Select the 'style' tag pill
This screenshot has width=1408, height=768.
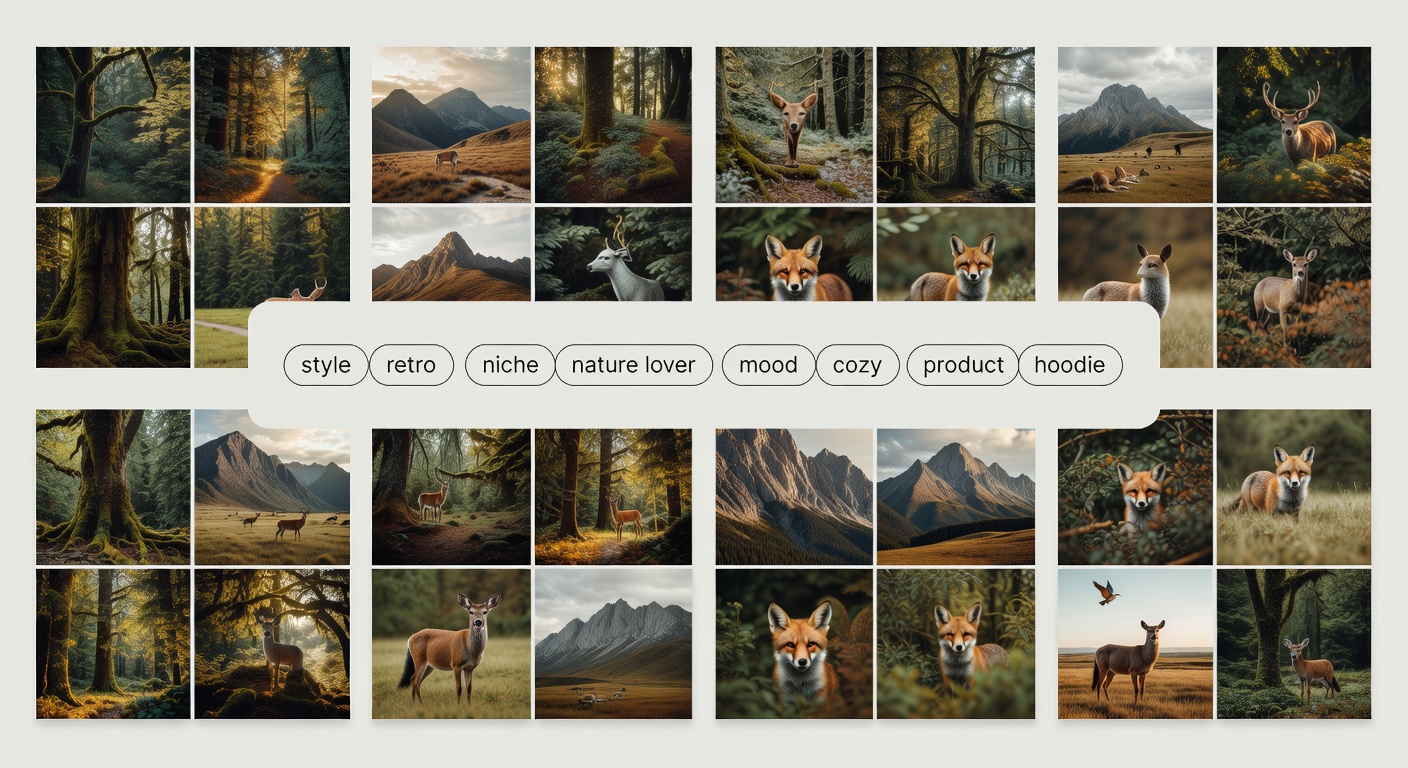tap(326, 365)
